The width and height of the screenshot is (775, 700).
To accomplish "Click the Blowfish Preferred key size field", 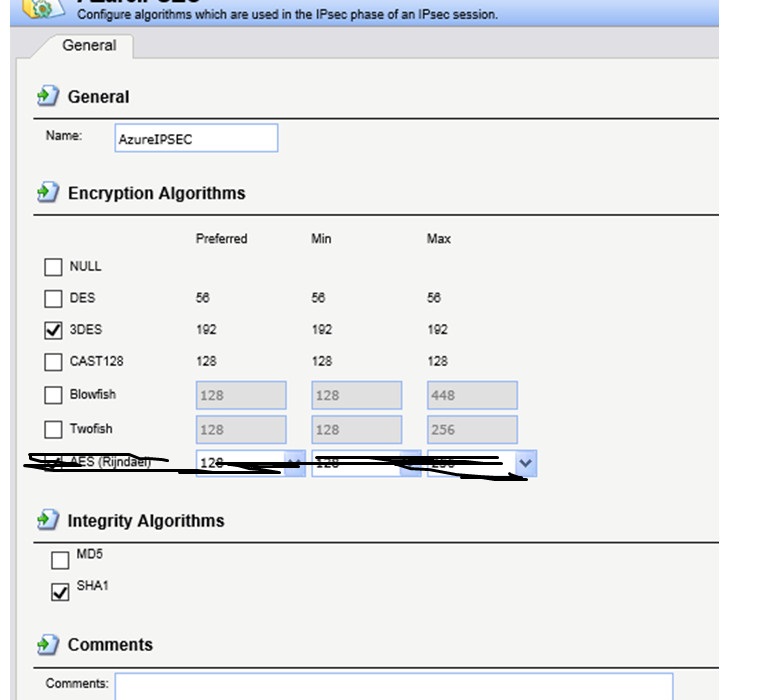I will pos(241,395).
